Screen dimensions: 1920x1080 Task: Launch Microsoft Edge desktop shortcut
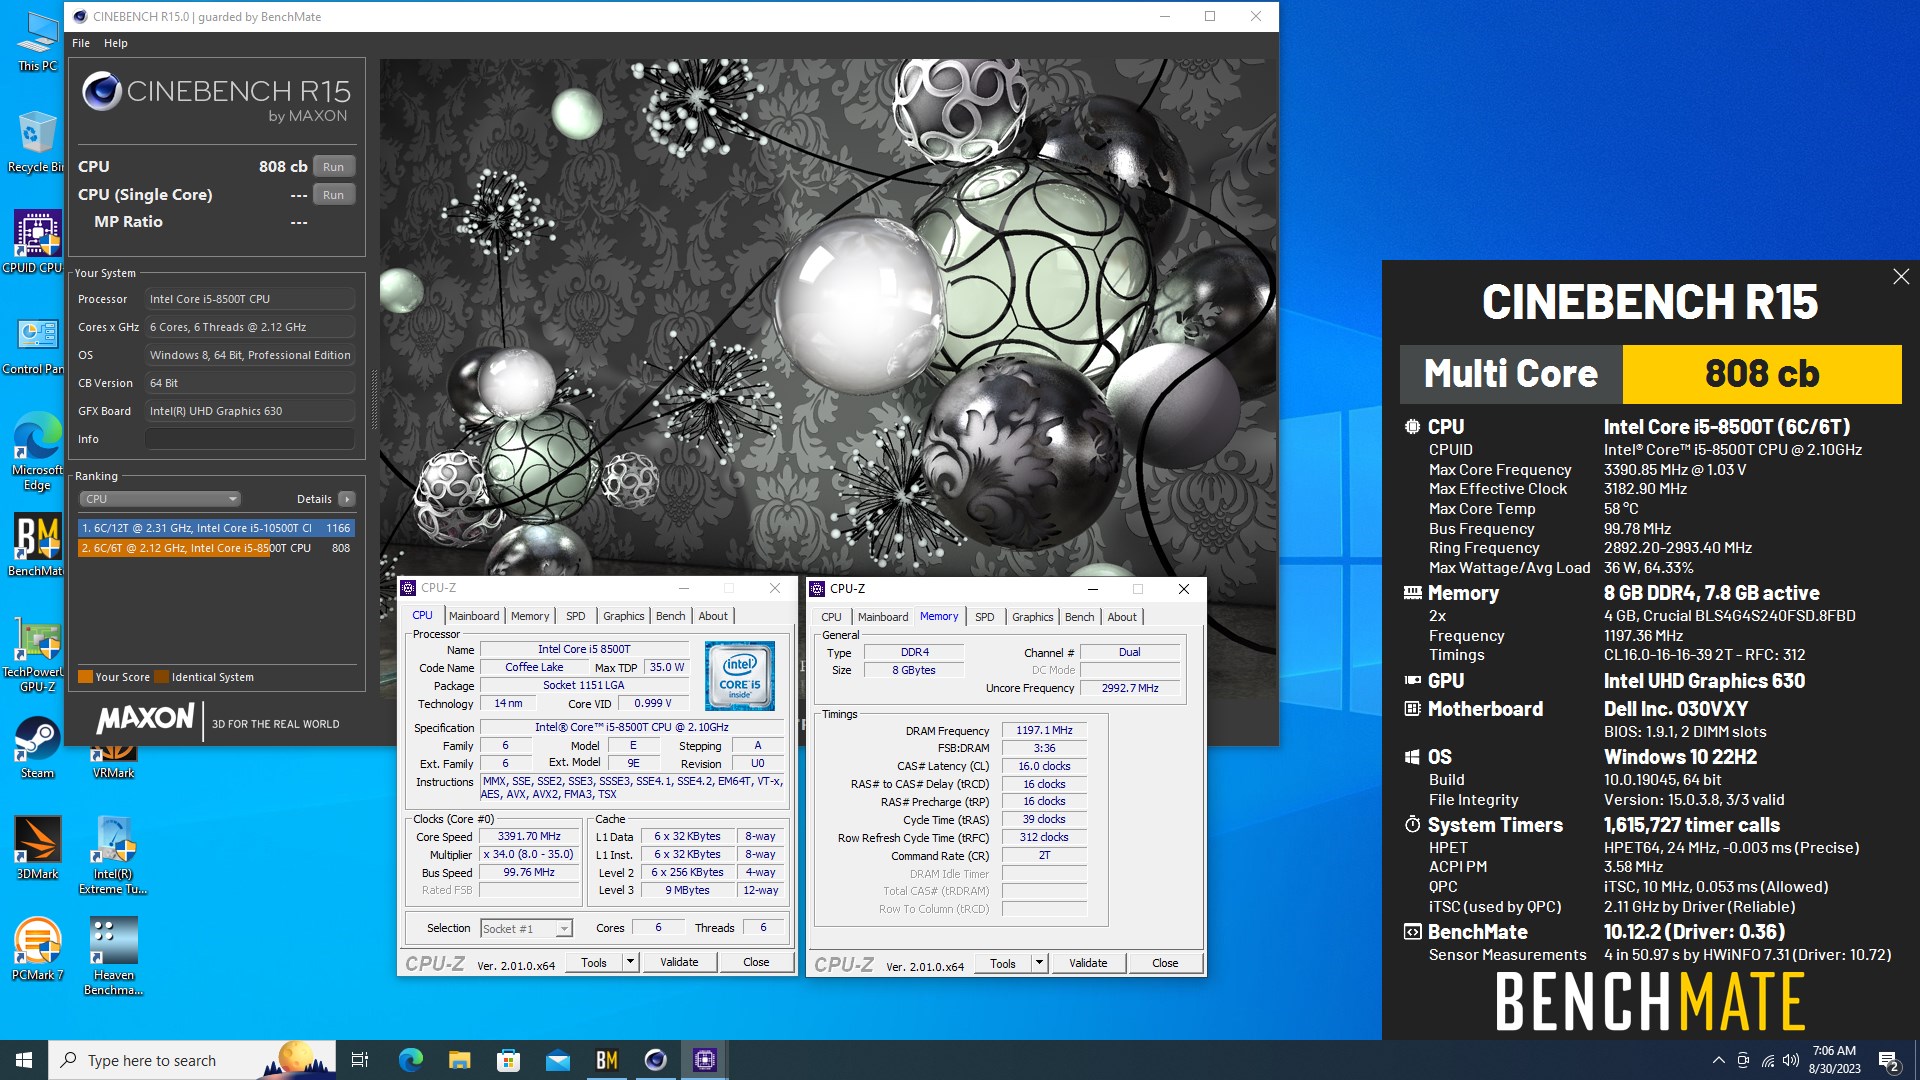[36, 452]
